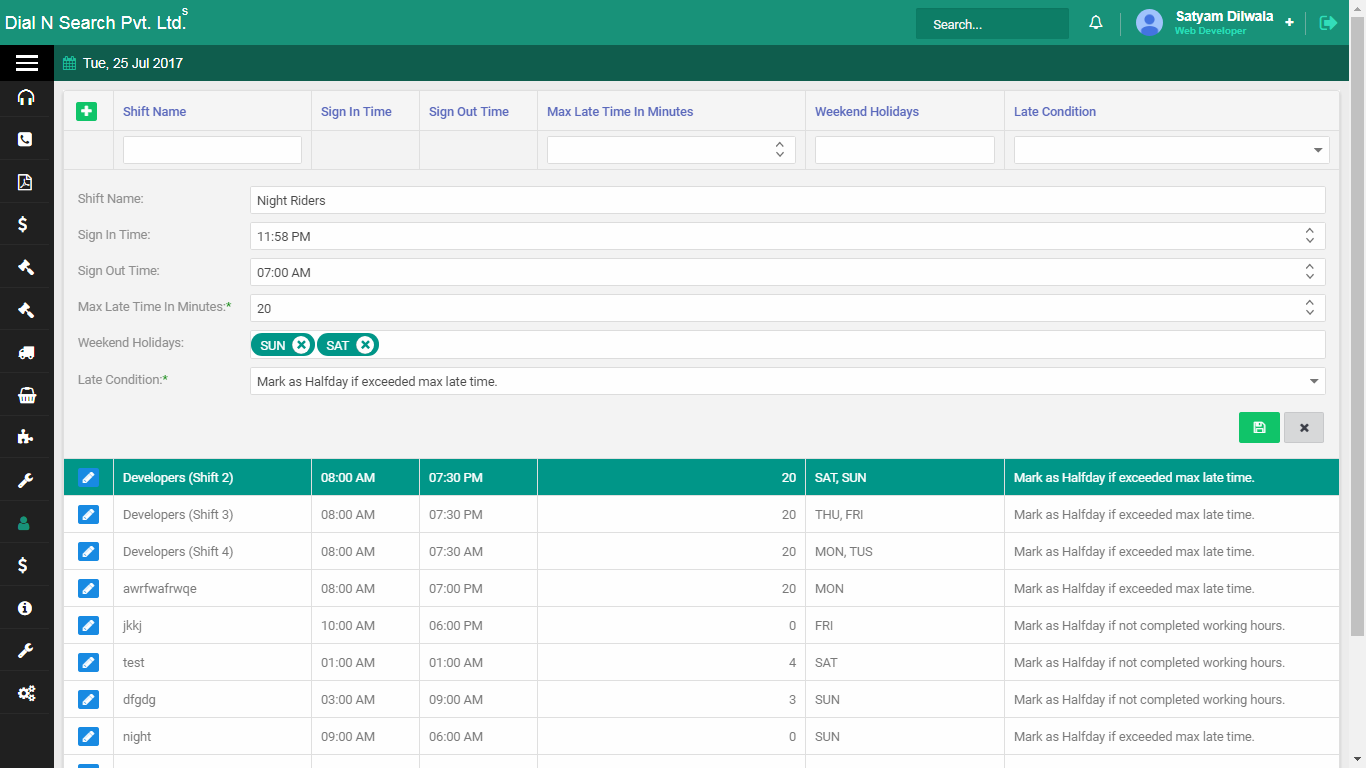Click the headphones icon in the sidebar
Viewport: 1366px width, 768px height.
pyautogui.click(x=26, y=97)
